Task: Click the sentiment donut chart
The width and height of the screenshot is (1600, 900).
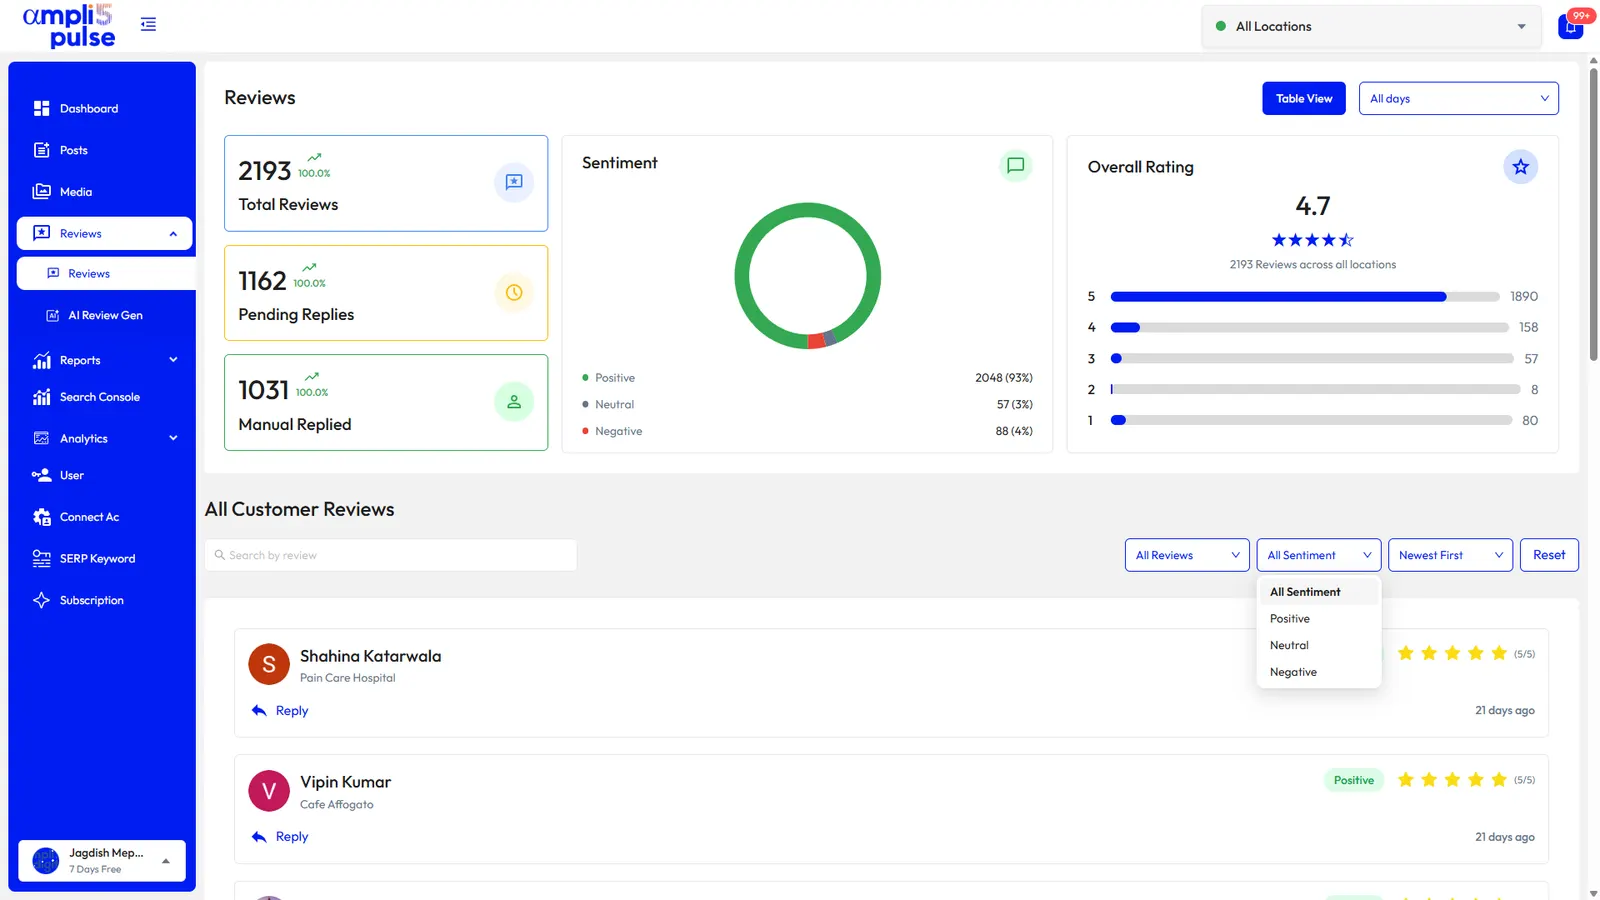Action: click(808, 276)
